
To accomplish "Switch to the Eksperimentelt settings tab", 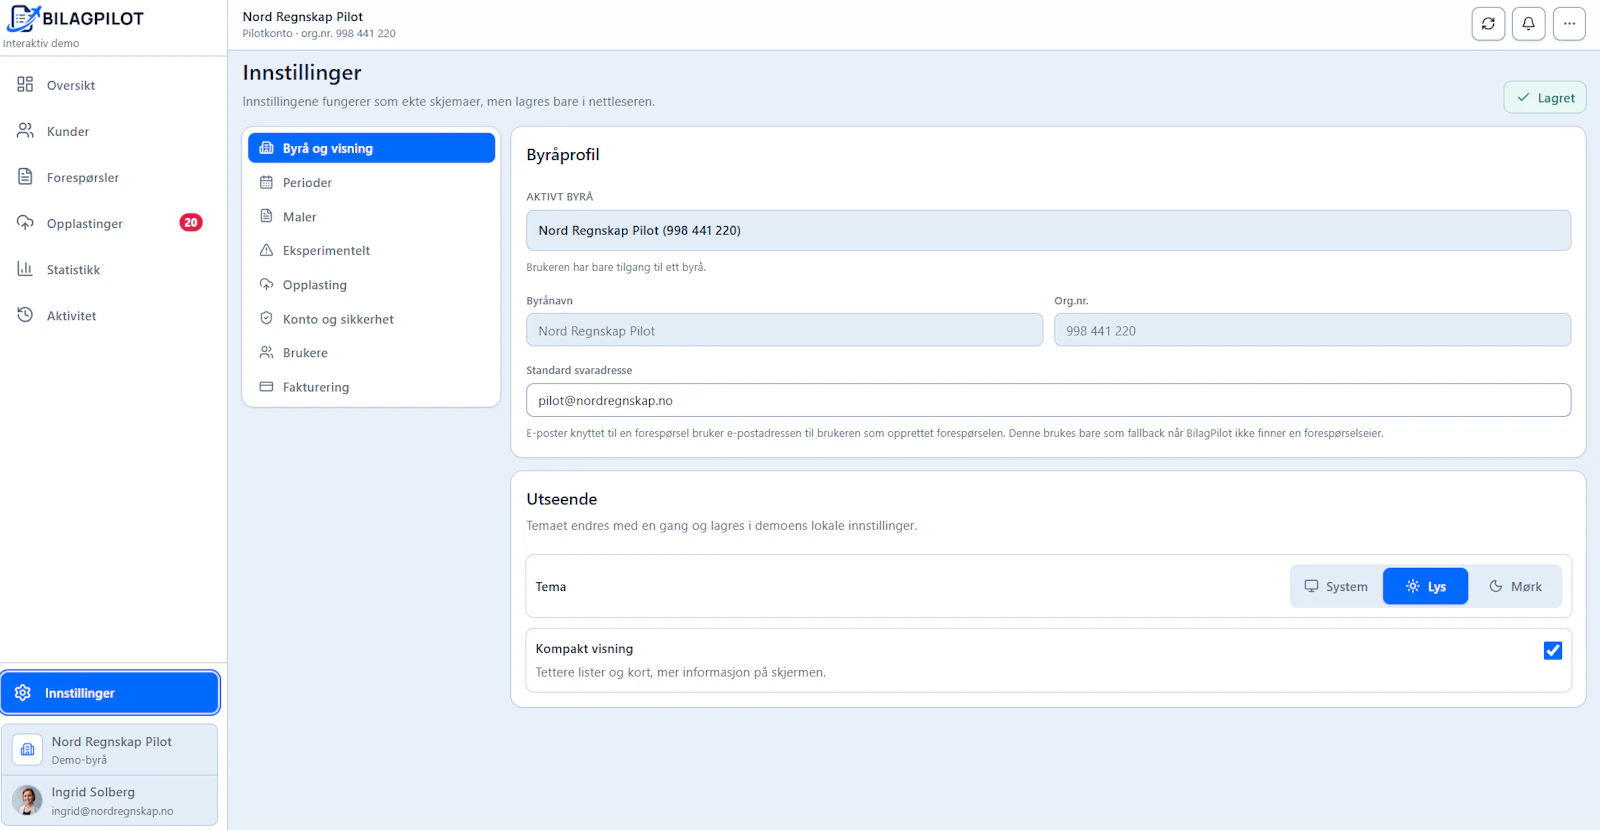I will [x=371, y=250].
